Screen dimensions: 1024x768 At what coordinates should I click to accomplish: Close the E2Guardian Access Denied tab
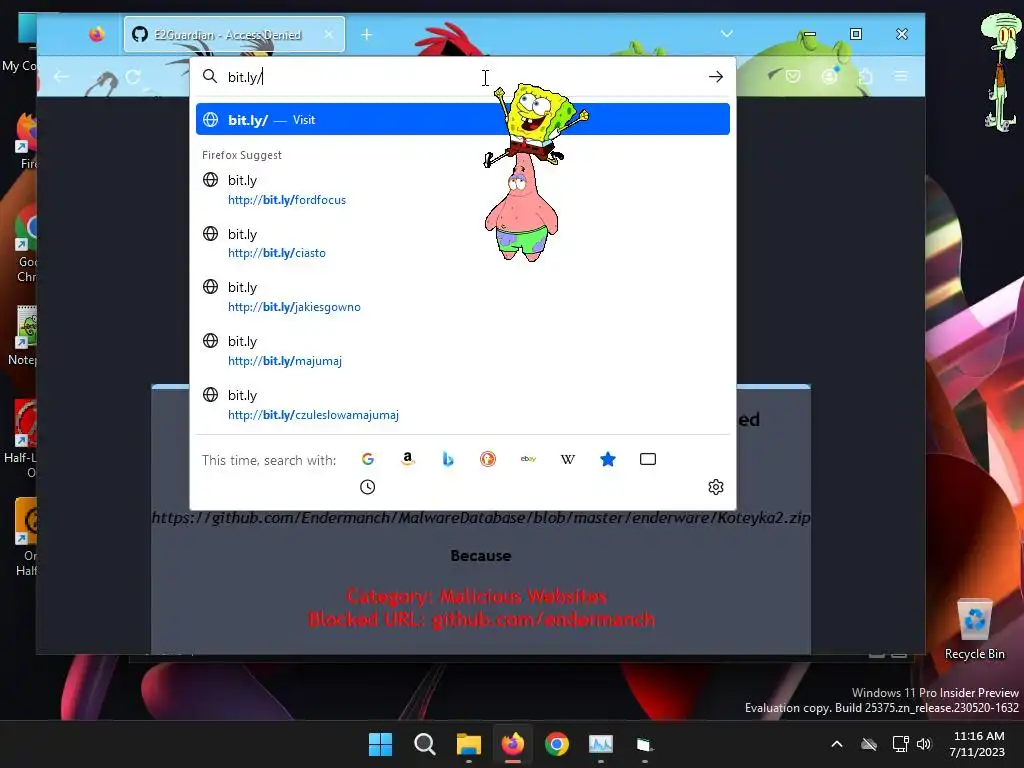click(329, 34)
